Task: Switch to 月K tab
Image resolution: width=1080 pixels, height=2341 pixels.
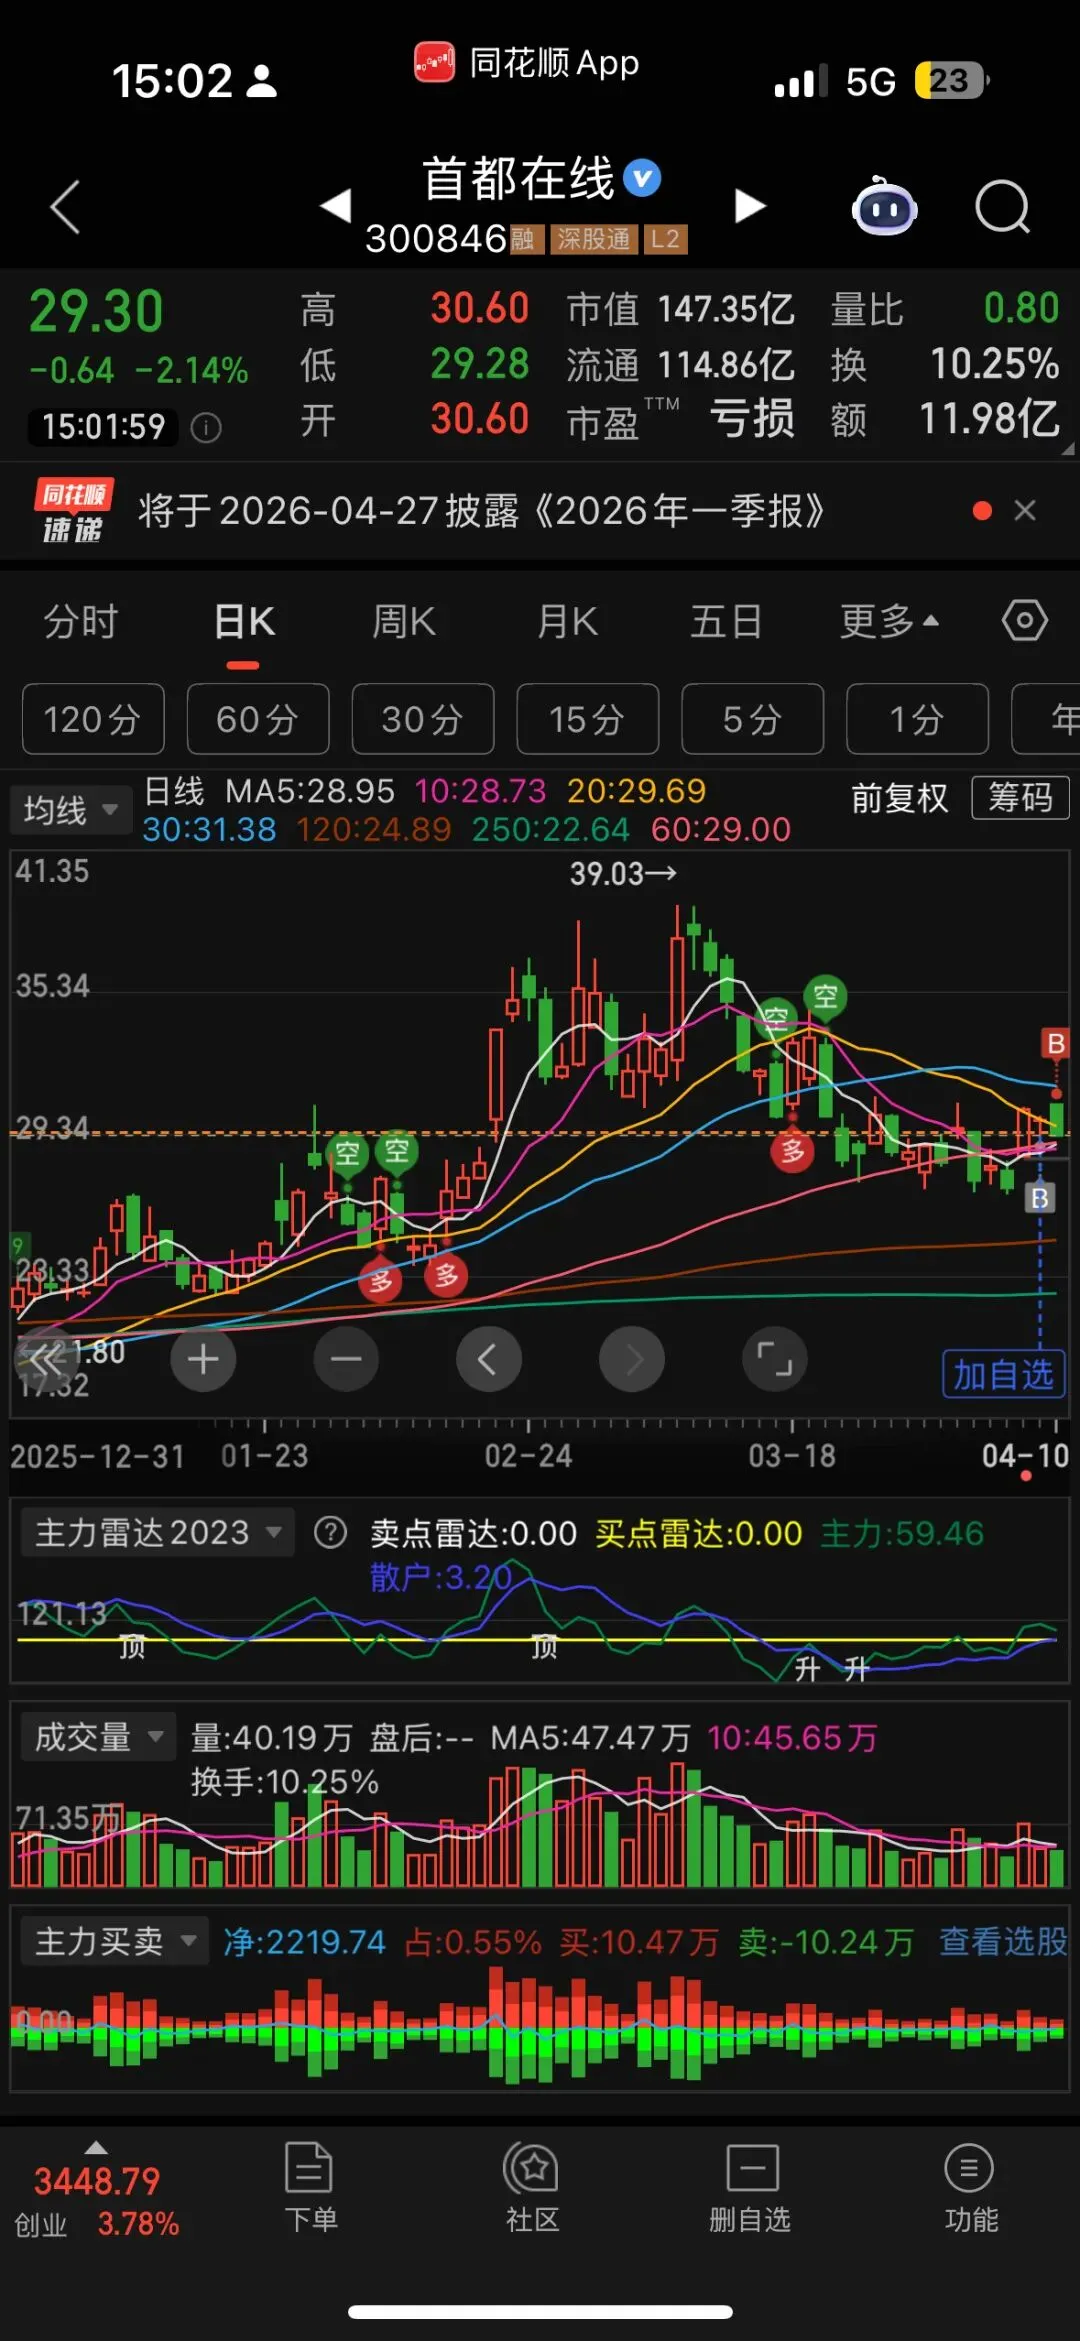Action: (x=568, y=621)
